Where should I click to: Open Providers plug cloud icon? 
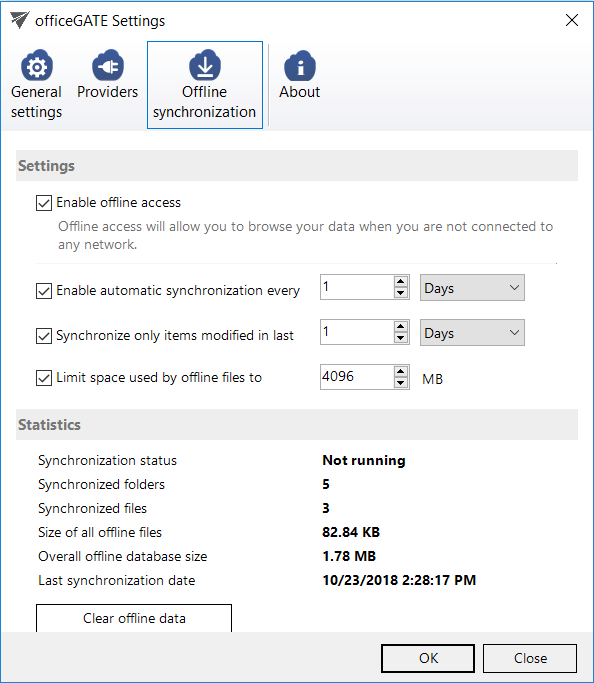108,65
